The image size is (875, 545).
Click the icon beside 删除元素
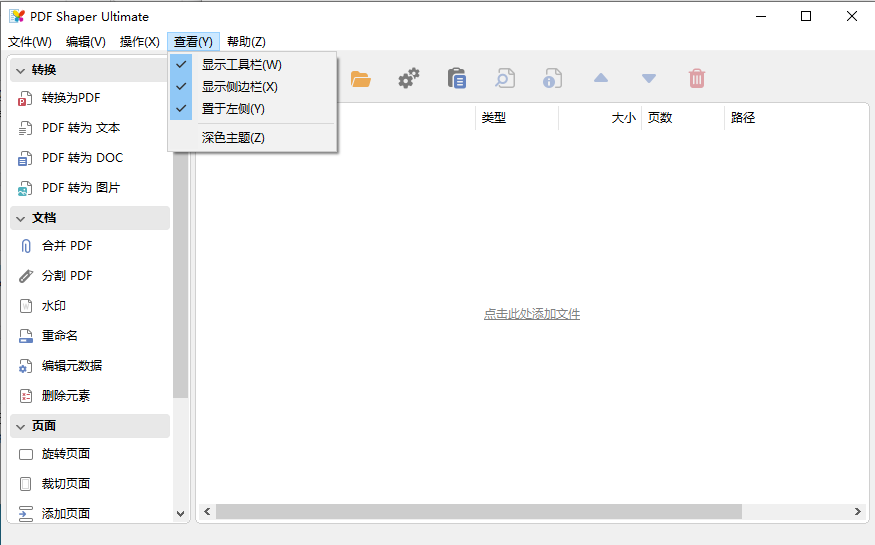coord(26,396)
